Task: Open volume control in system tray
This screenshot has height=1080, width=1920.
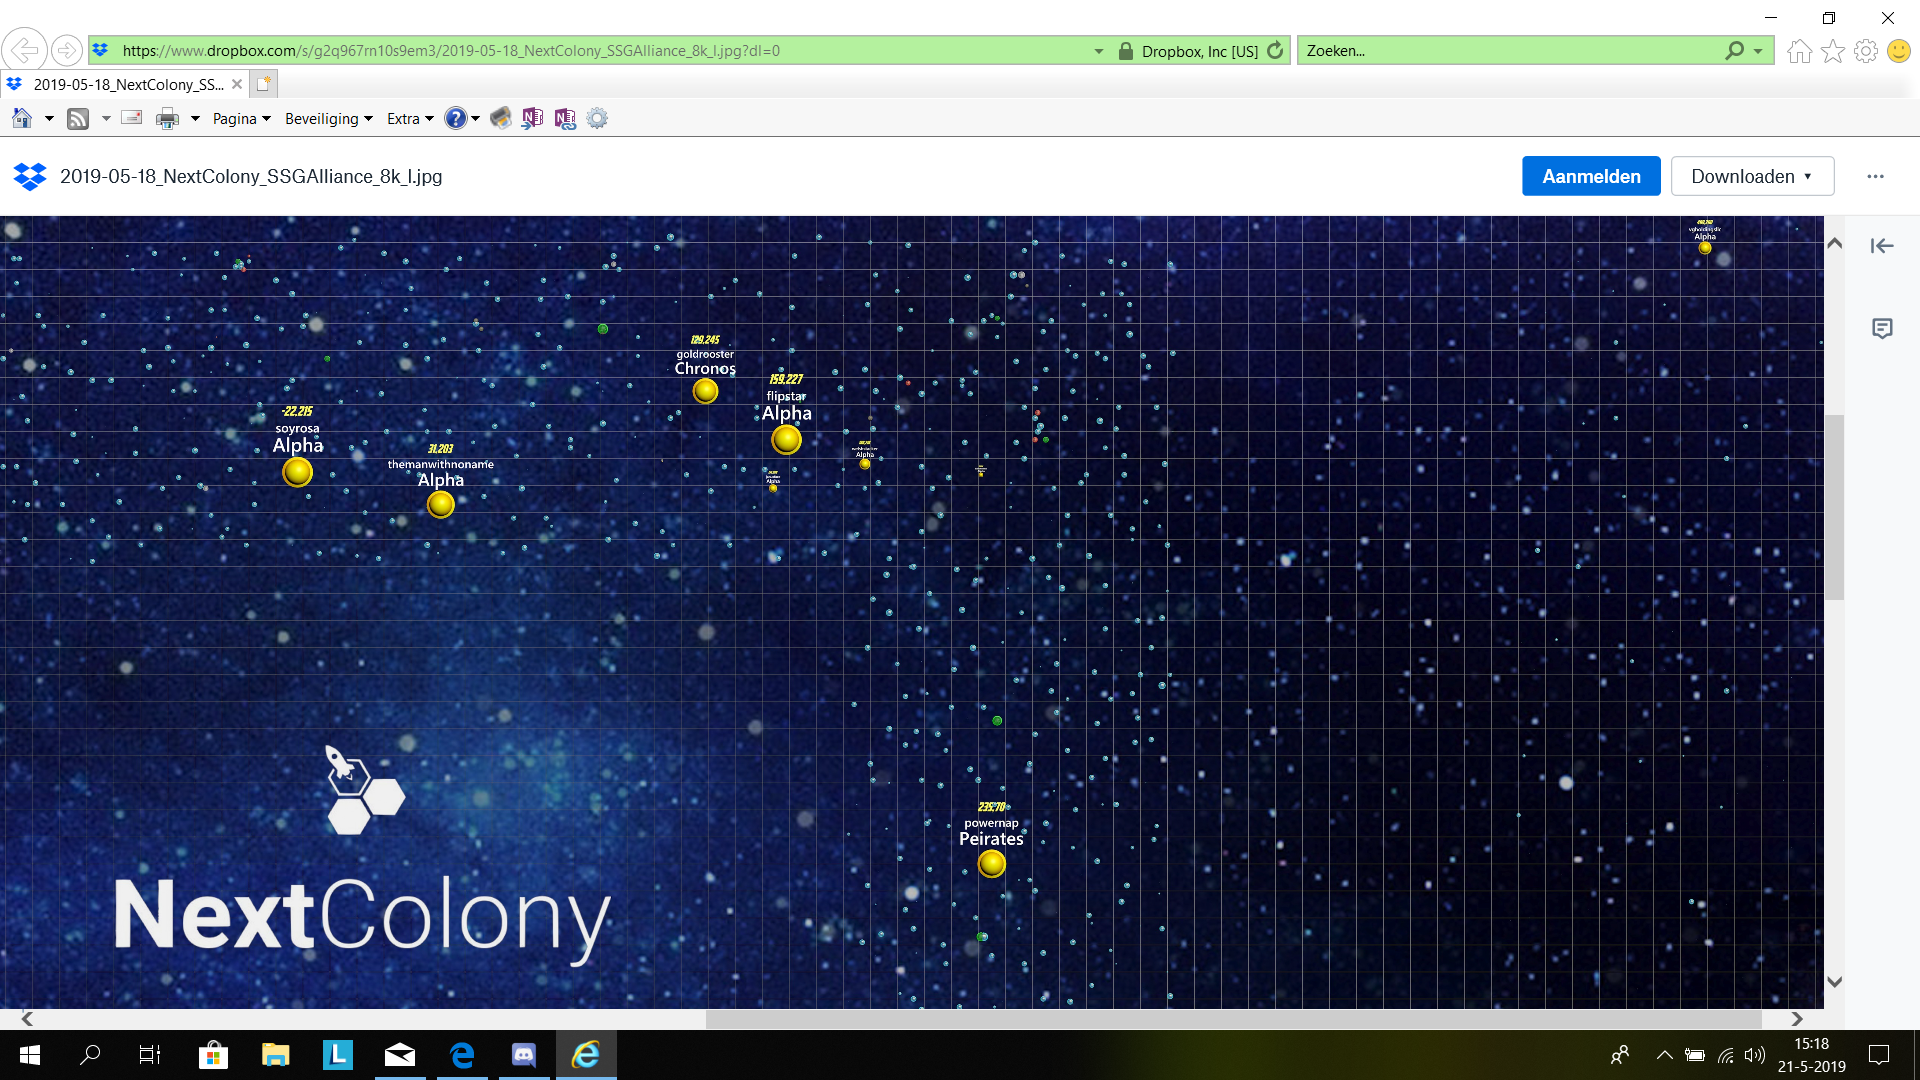Action: [x=1755, y=1055]
